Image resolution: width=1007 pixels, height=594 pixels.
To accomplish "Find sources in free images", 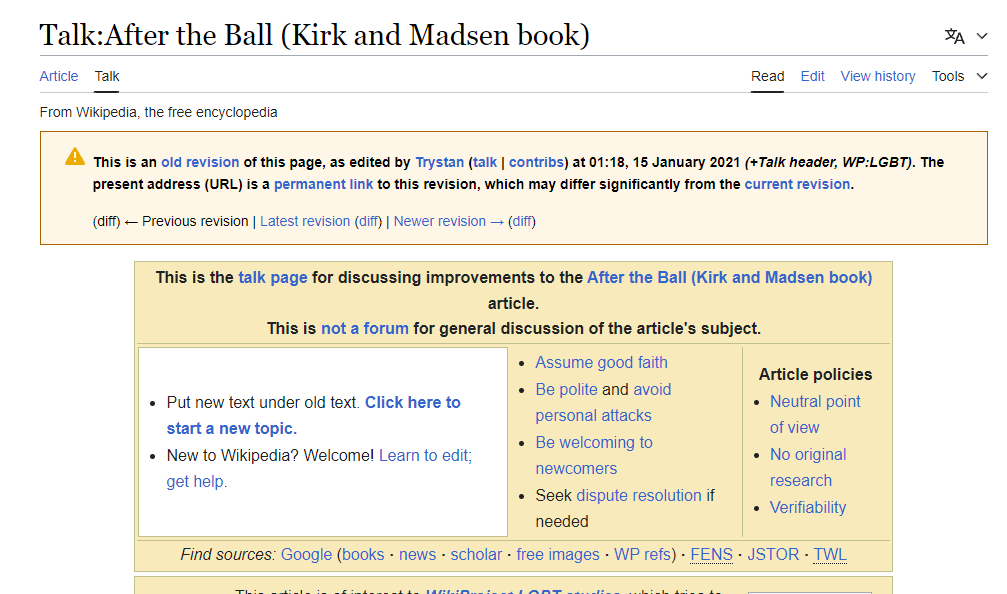I will click(x=557, y=555).
